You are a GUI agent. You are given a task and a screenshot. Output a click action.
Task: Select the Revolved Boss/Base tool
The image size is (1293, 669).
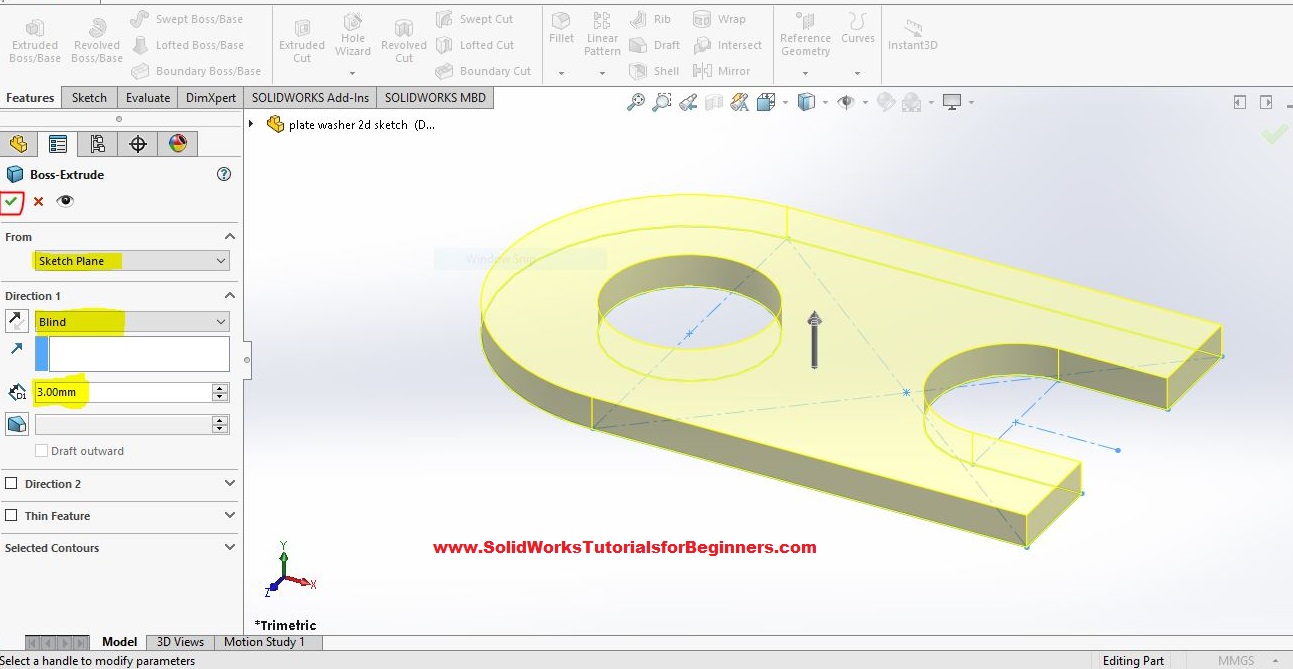click(96, 40)
